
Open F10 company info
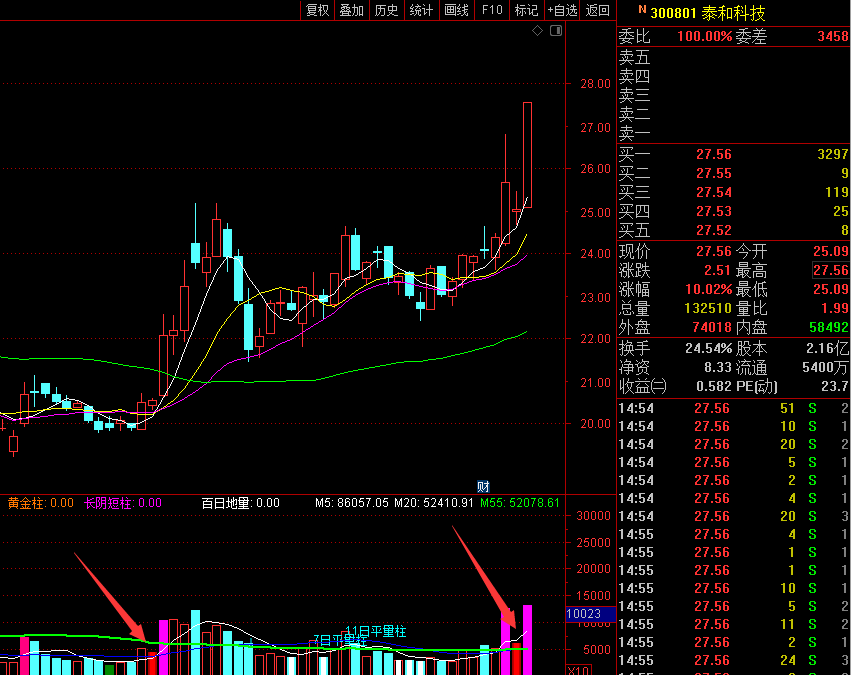pyautogui.click(x=492, y=10)
